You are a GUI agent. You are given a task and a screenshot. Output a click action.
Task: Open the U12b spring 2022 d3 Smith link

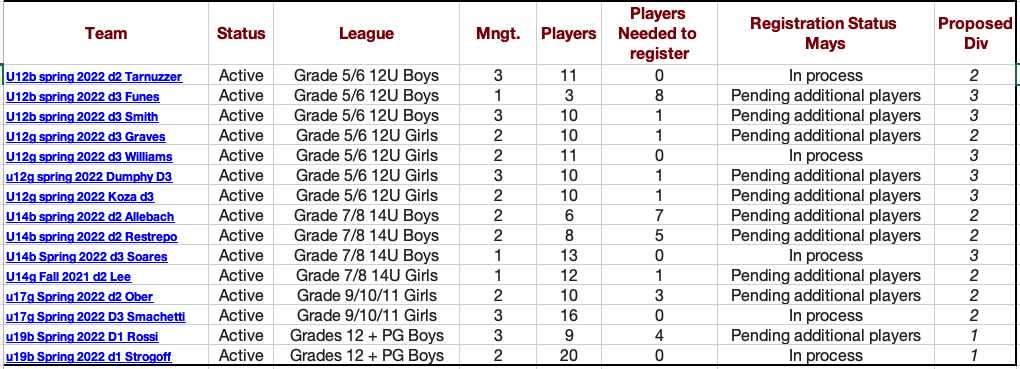(82, 117)
